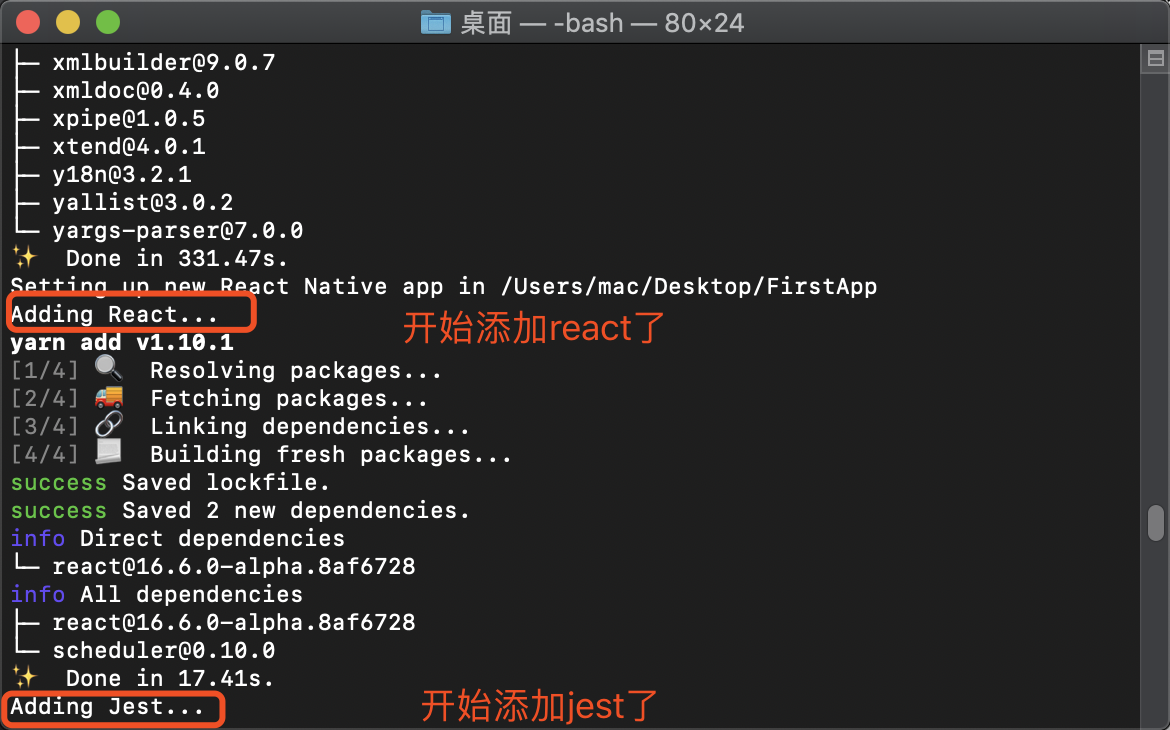
Task: Click the [3/4] step counter
Action: 45,427
